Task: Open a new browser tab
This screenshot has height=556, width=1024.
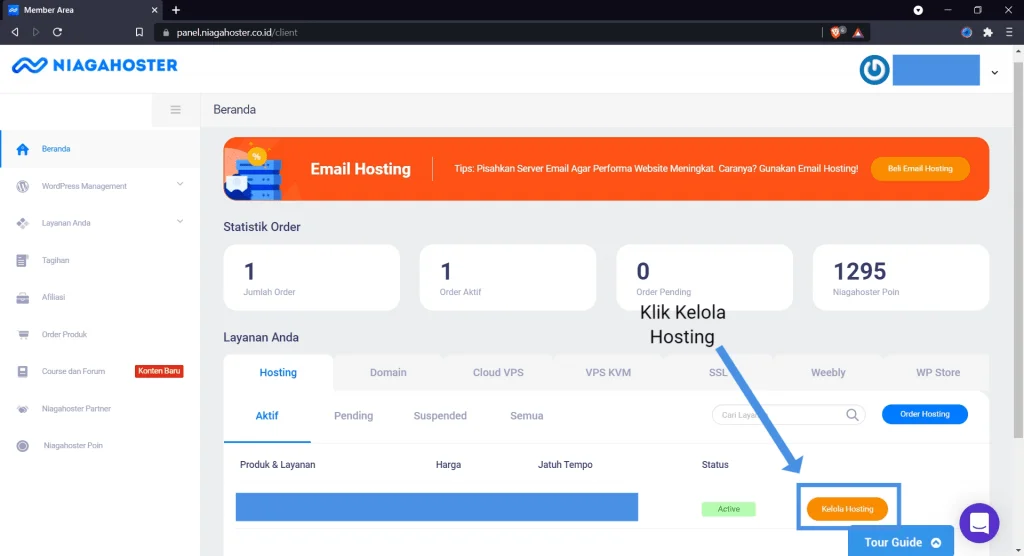Action: pos(176,10)
